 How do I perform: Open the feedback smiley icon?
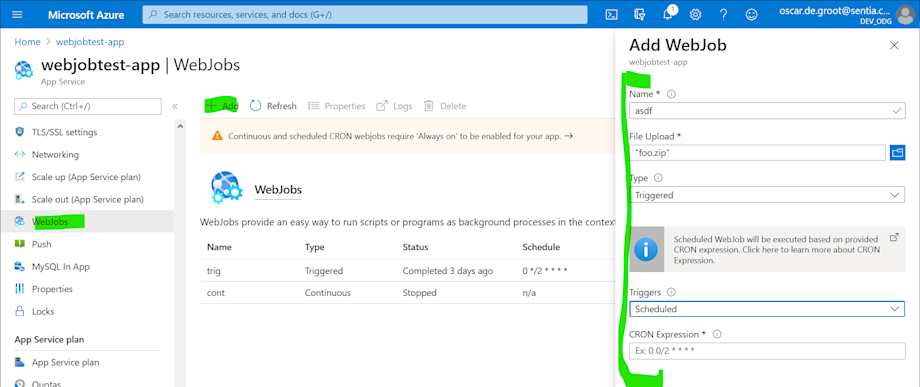752,15
